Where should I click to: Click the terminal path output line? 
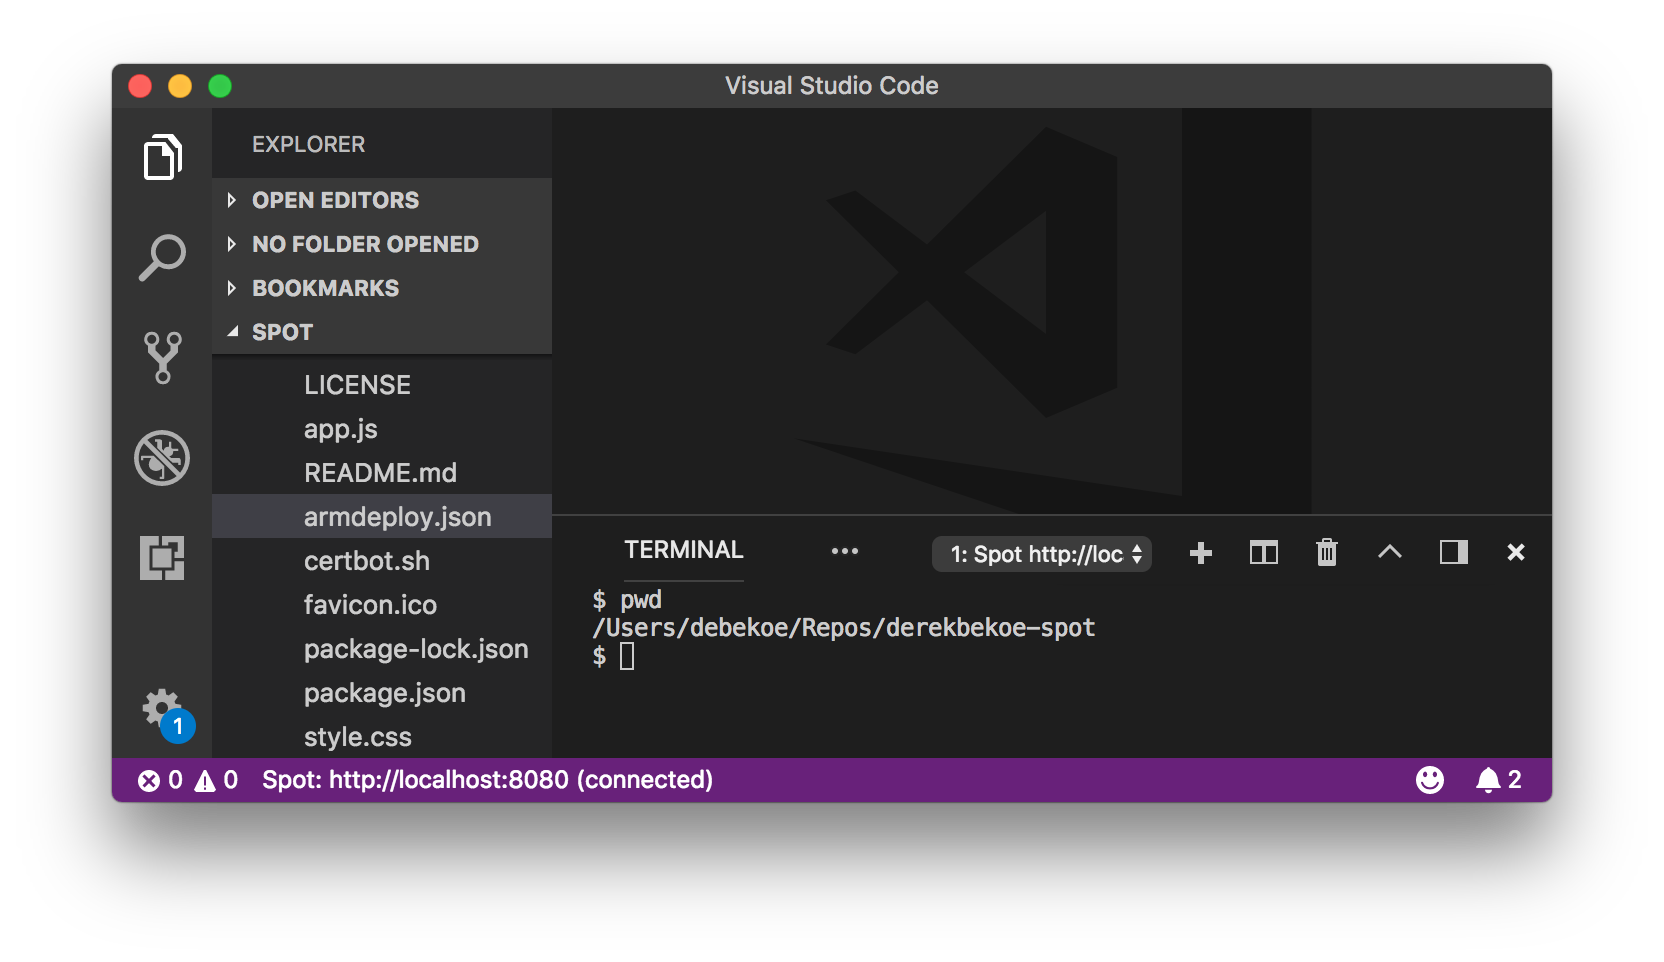tap(844, 628)
